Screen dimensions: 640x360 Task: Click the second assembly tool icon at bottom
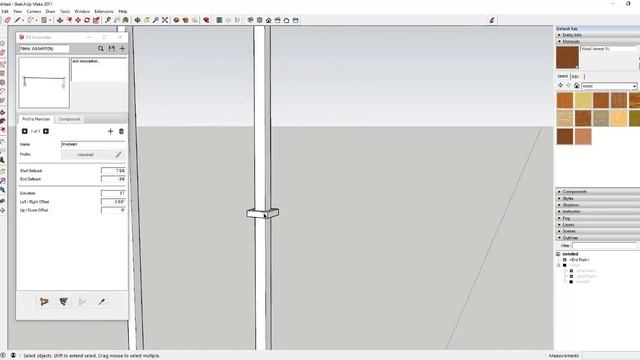coord(63,302)
